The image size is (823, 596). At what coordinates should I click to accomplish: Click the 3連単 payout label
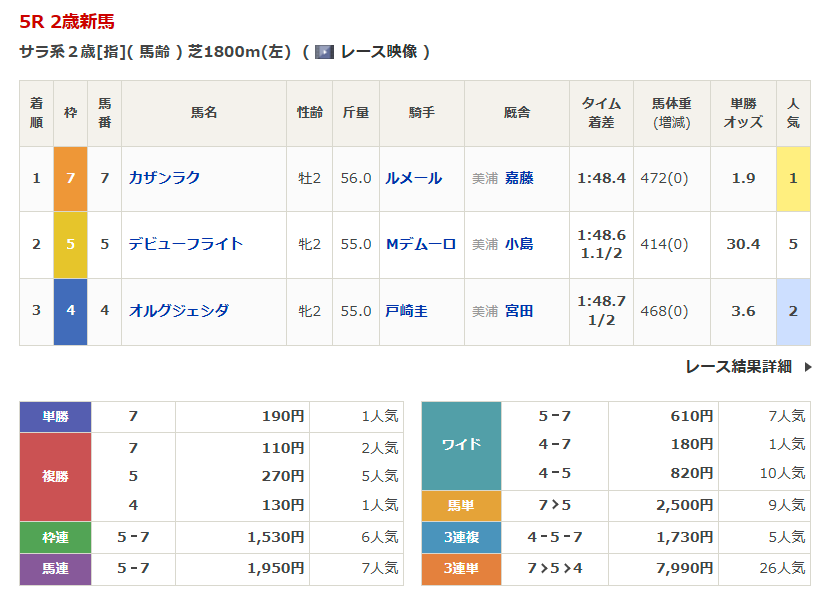(461, 568)
